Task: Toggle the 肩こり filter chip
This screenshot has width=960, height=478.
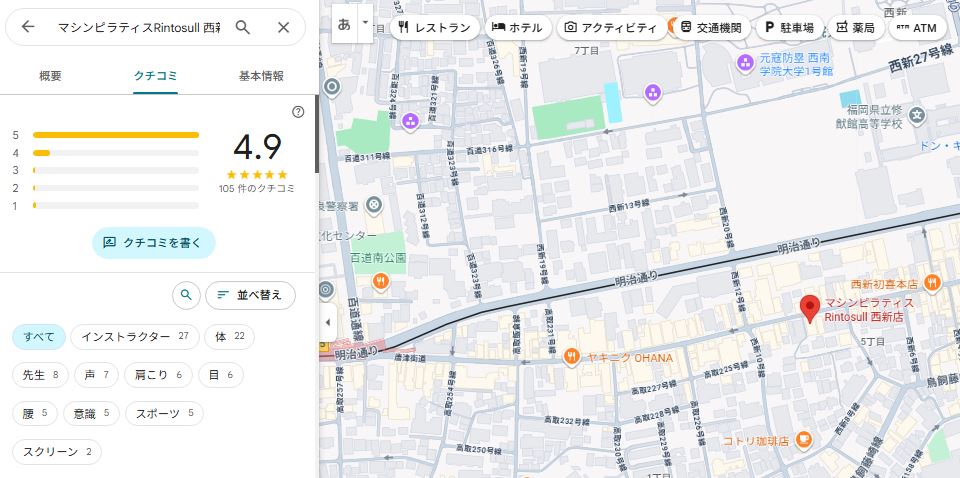Action: [160, 375]
